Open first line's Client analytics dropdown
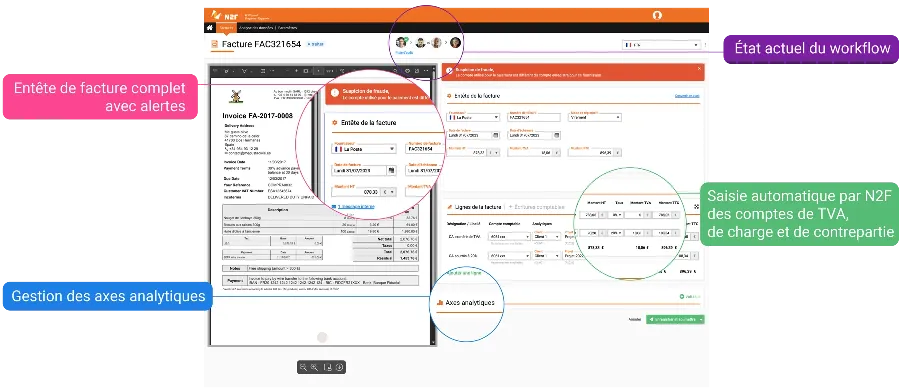The height and width of the screenshot is (390, 900). (x=546, y=237)
